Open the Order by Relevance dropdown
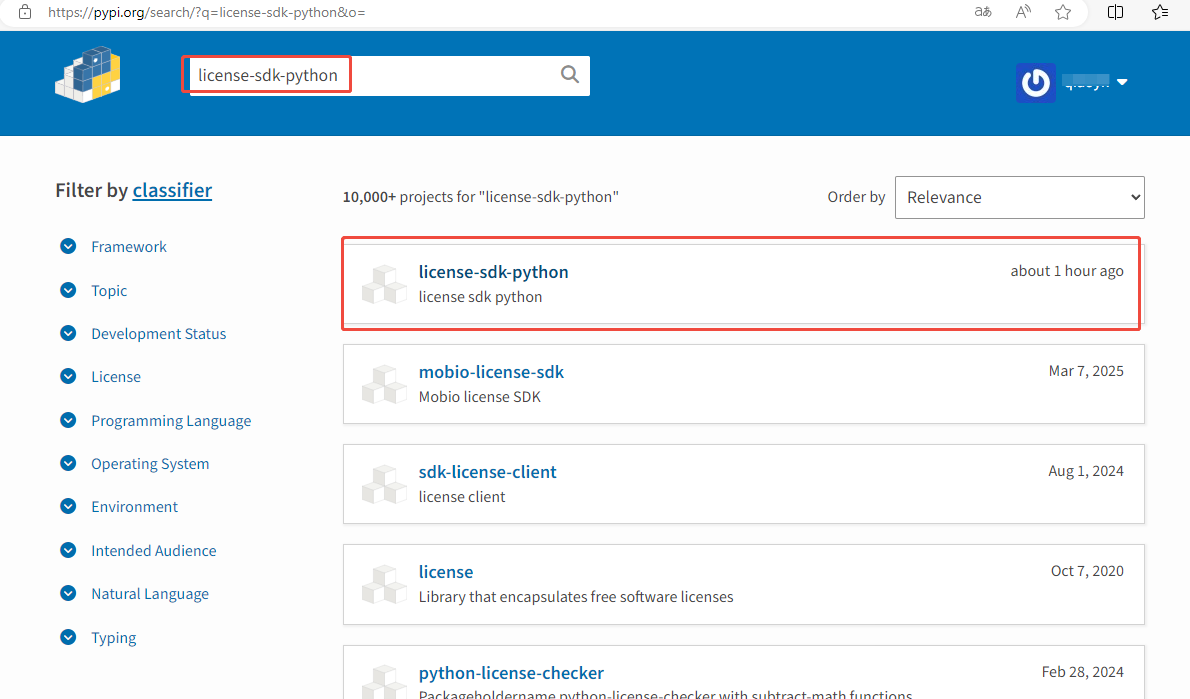Image resolution: width=1190 pixels, height=699 pixels. (1019, 198)
